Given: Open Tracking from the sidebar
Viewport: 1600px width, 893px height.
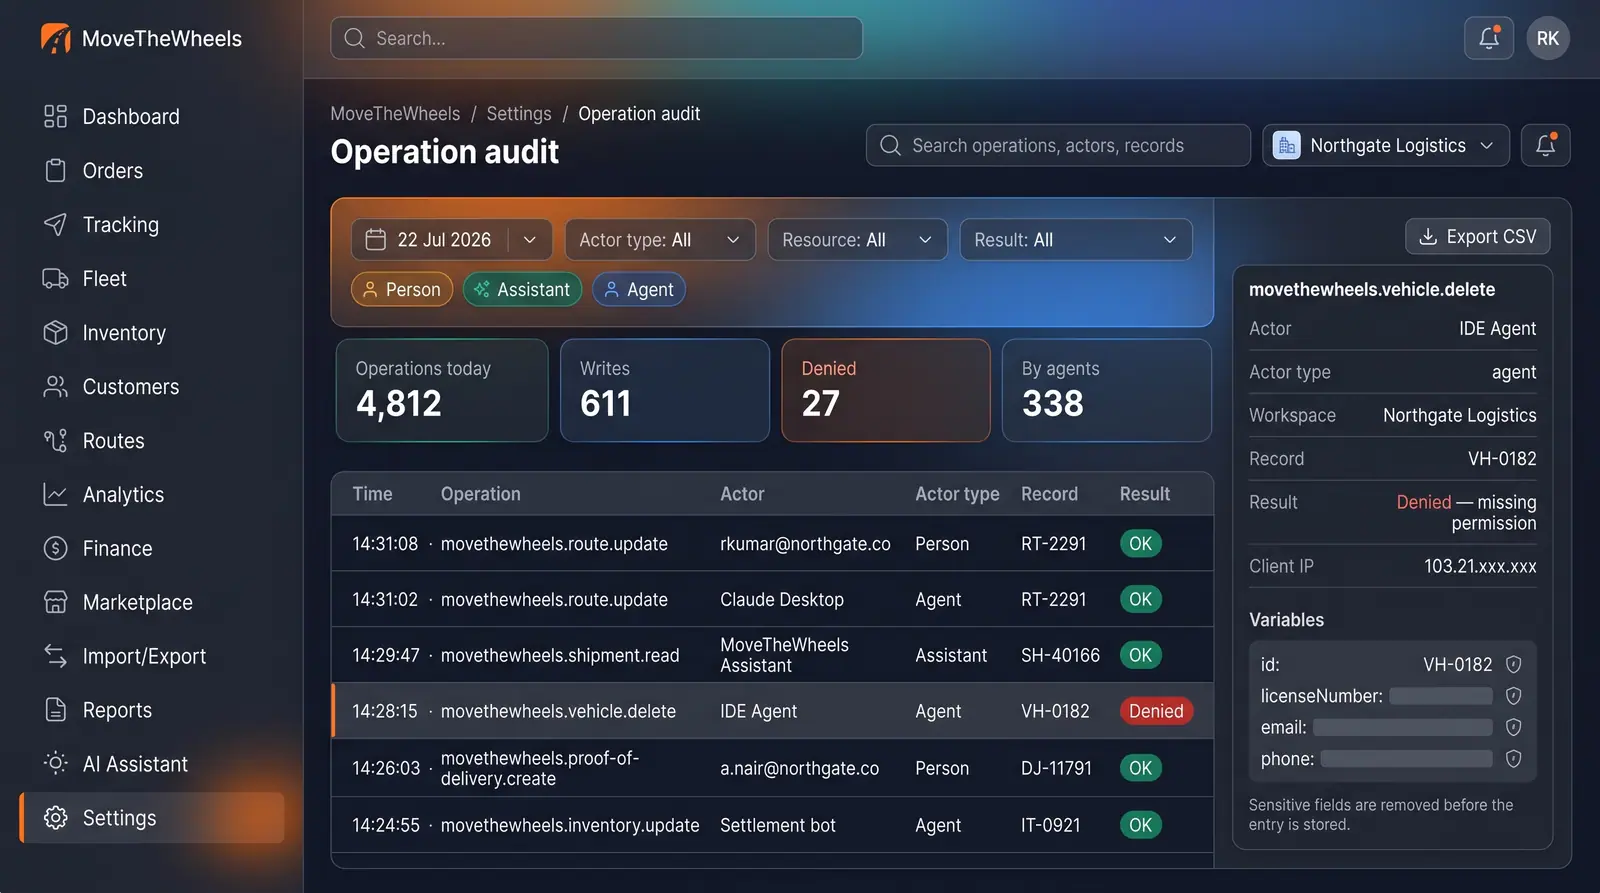Looking at the screenshot, I should [x=152, y=224].
